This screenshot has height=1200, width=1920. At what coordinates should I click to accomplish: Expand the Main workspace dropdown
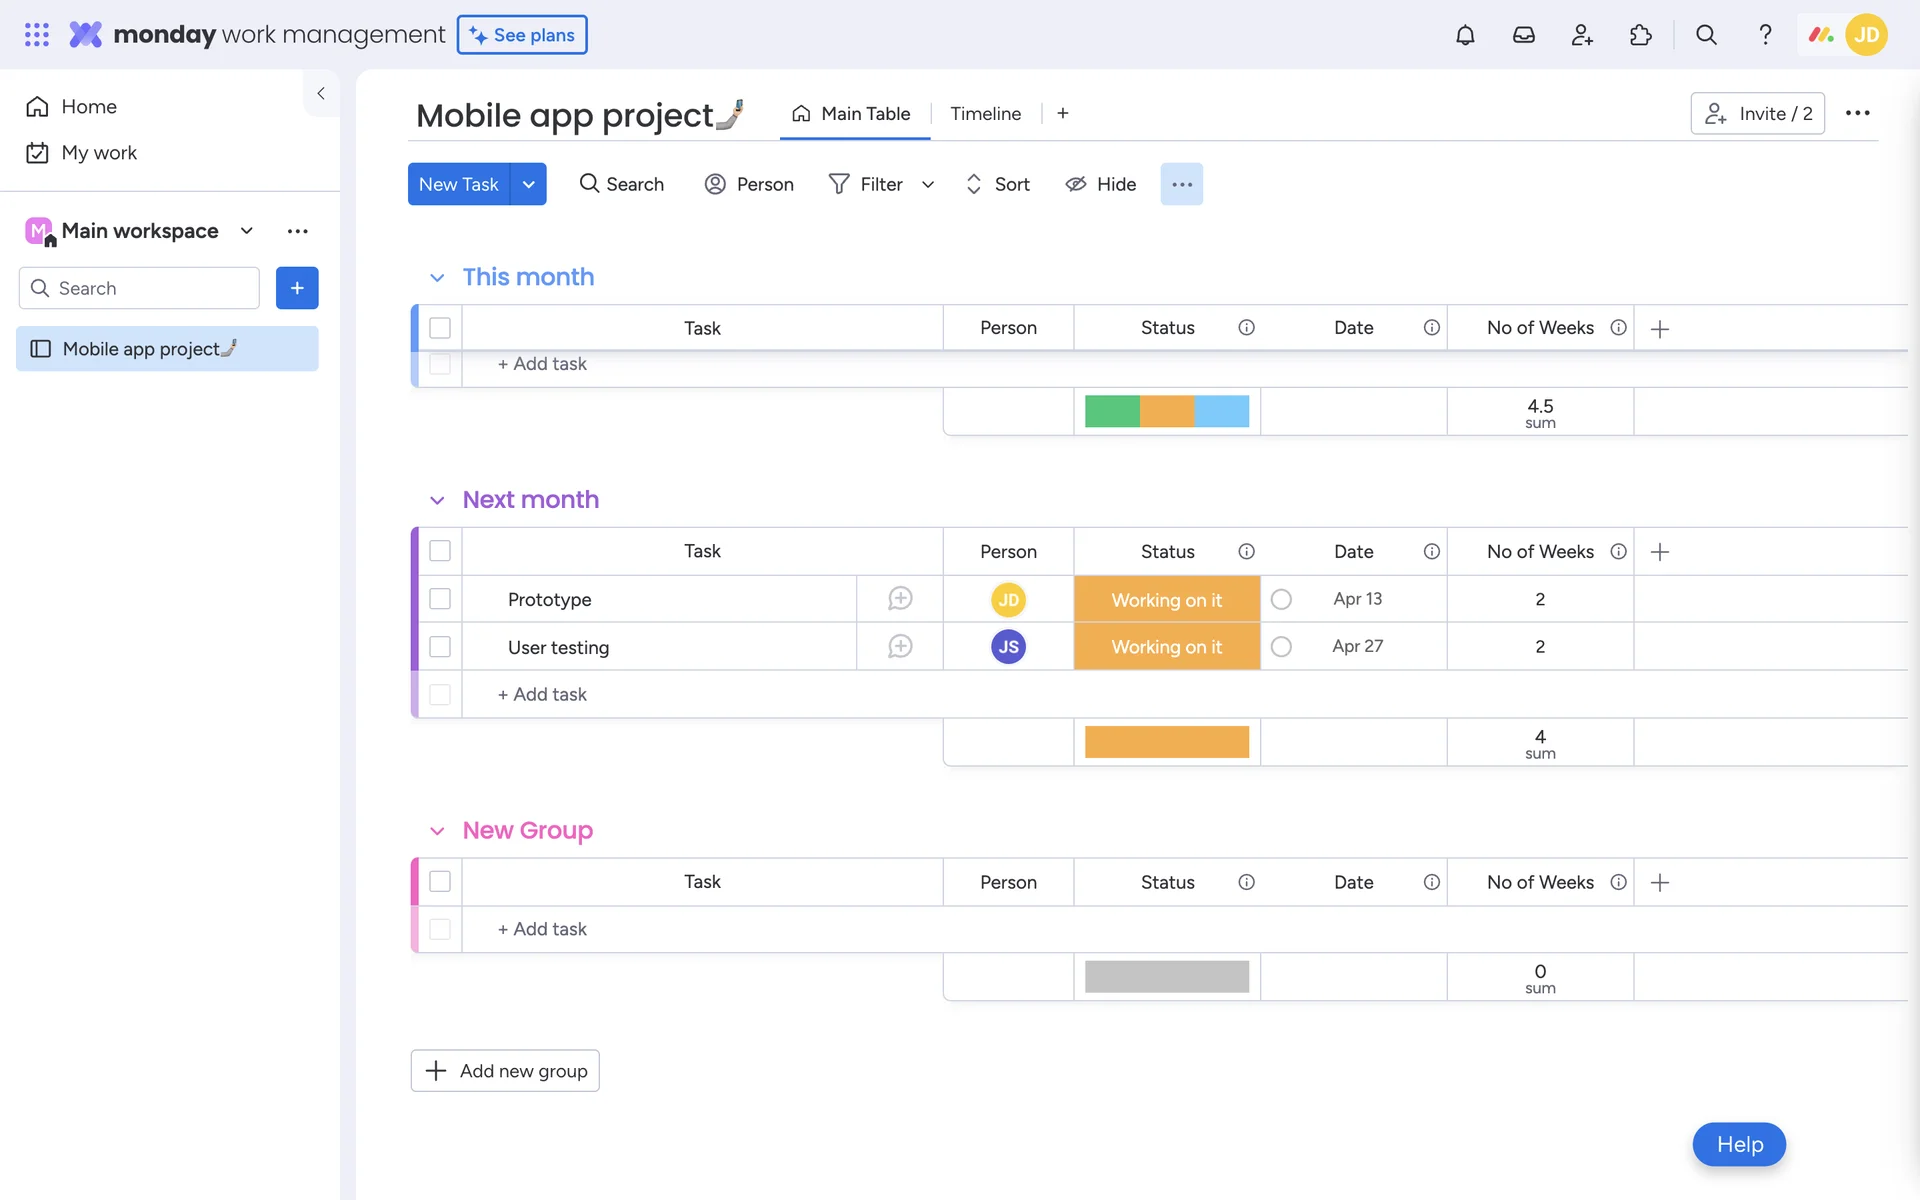[246, 231]
